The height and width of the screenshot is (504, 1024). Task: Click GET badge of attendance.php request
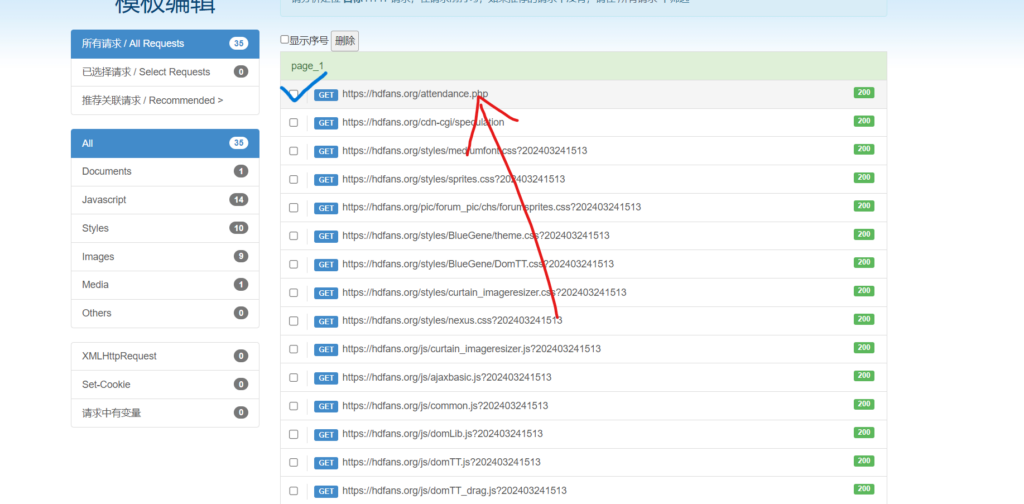326,95
